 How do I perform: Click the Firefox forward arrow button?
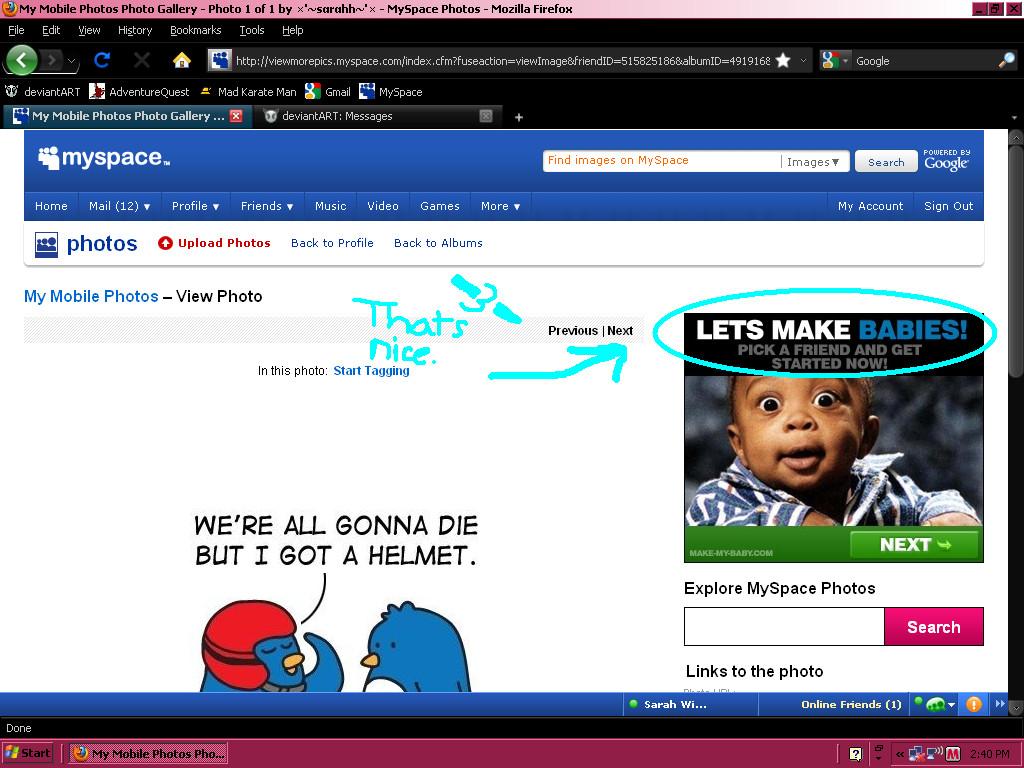coord(52,61)
